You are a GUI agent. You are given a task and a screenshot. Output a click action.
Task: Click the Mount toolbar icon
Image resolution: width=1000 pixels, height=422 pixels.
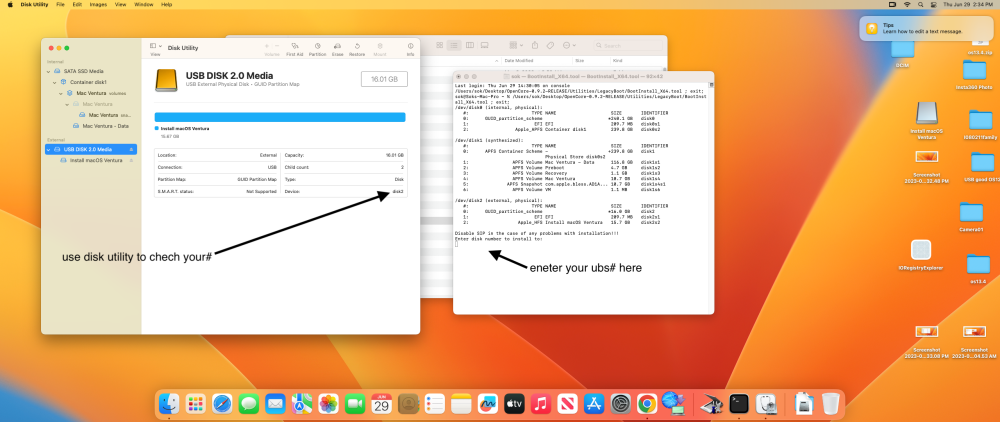point(380,50)
